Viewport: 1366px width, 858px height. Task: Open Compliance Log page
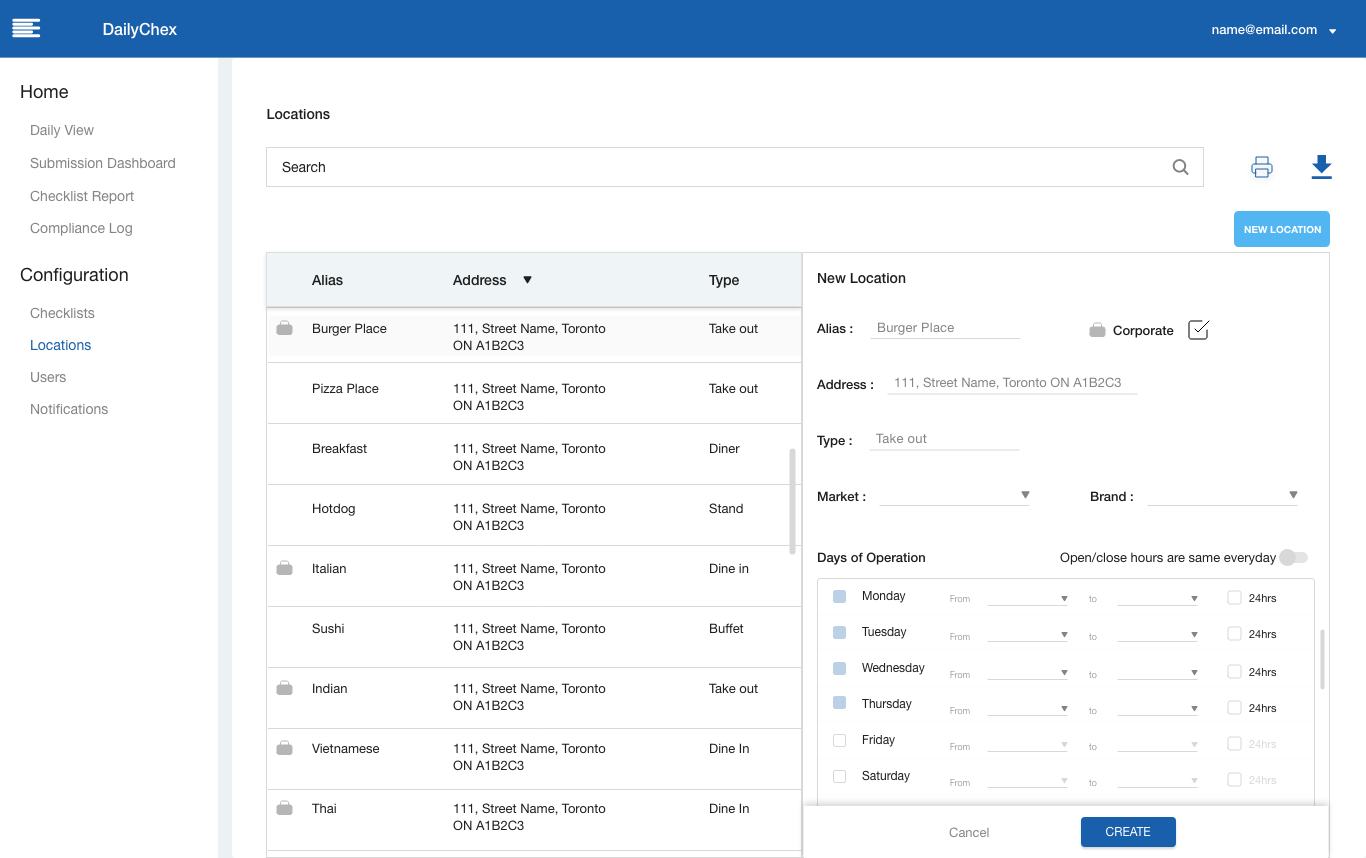click(x=81, y=228)
